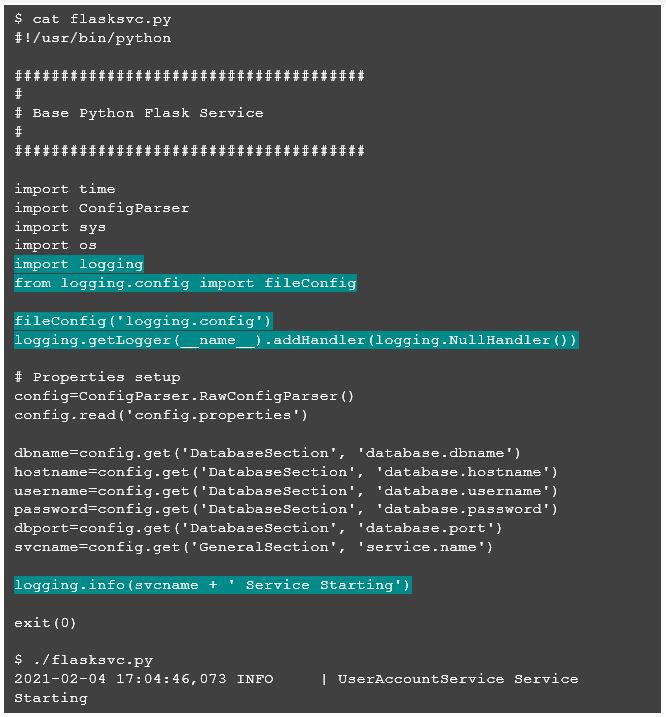Click the highlighted fileConfig('logging.config') call
The width and height of the screenshot is (666, 717).
click(x=143, y=321)
